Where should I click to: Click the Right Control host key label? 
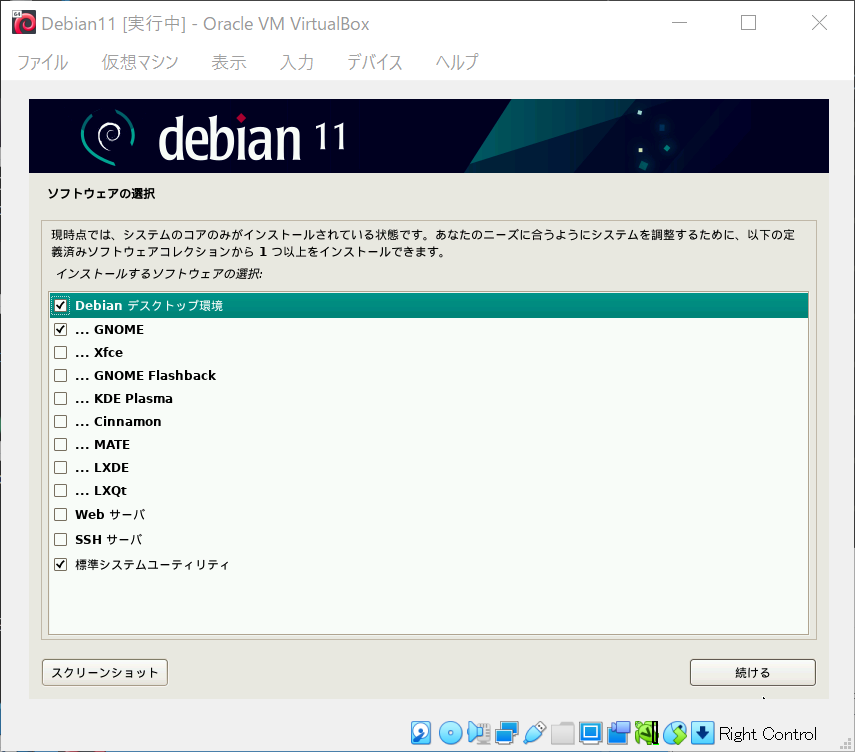pyautogui.click(x=768, y=734)
